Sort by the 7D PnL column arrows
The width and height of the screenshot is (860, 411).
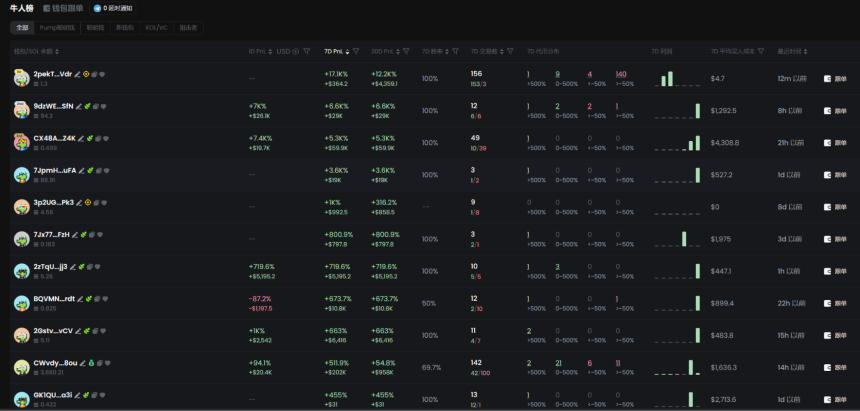[347, 52]
